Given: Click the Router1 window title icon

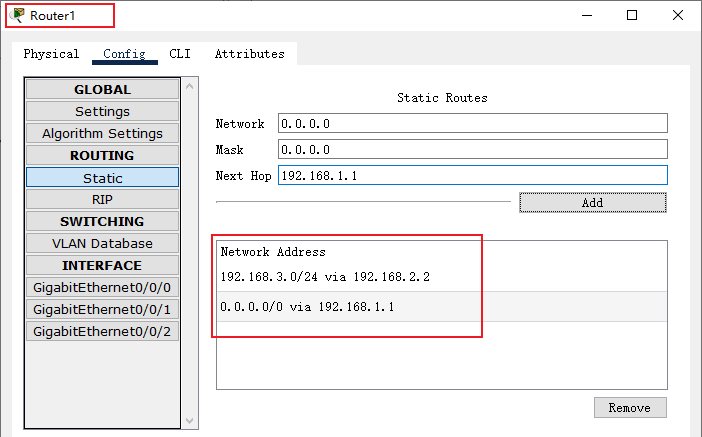Looking at the screenshot, I should [x=18, y=15].
